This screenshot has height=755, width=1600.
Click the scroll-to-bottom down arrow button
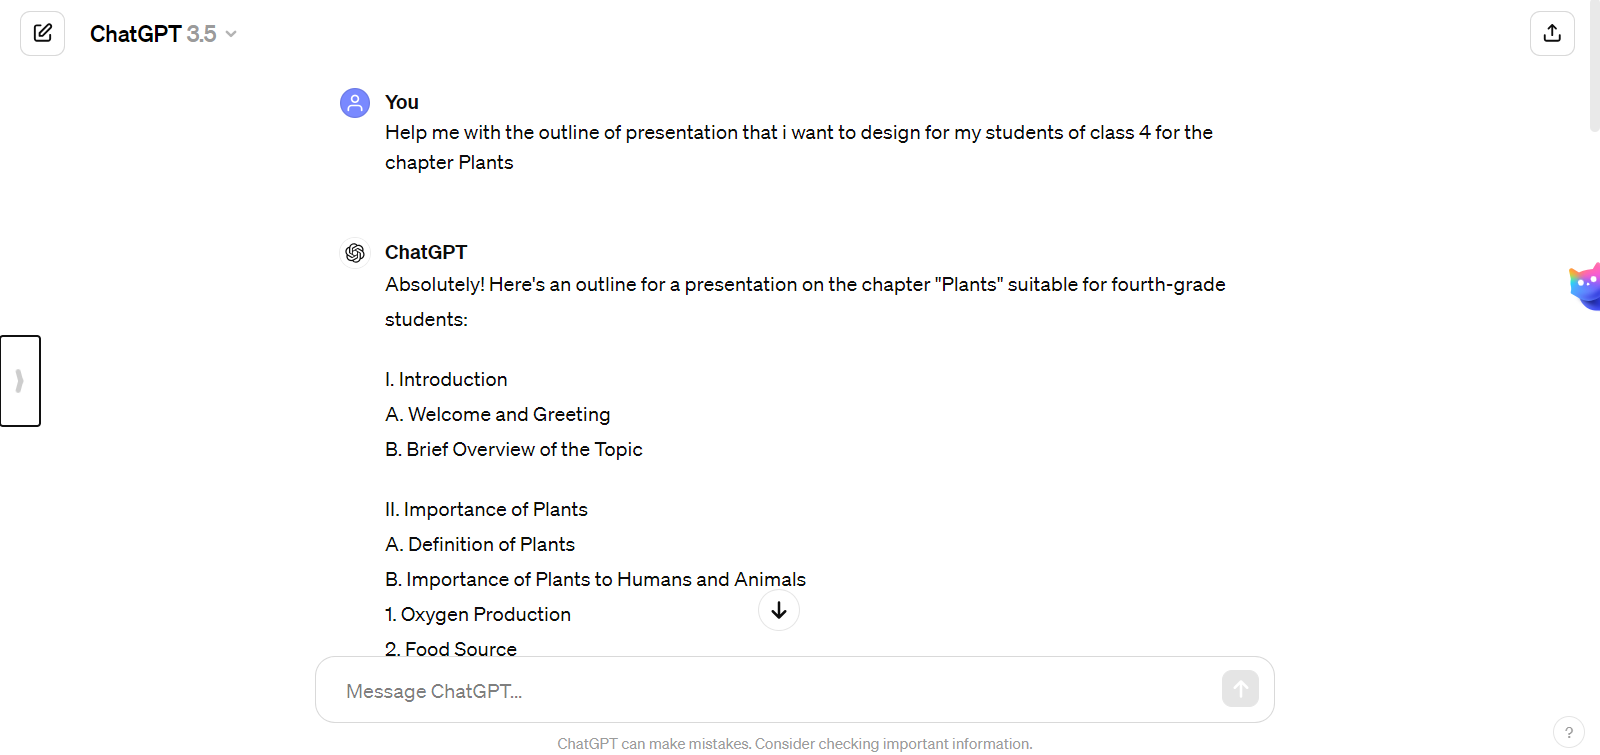(x=778, y=610)
